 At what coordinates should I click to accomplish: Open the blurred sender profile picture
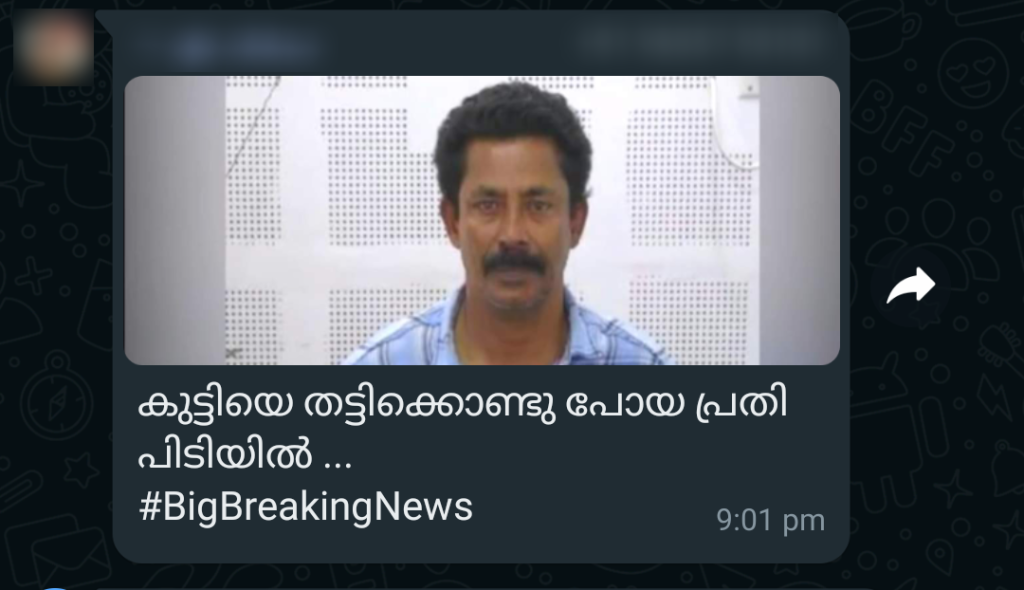[53, 48]
